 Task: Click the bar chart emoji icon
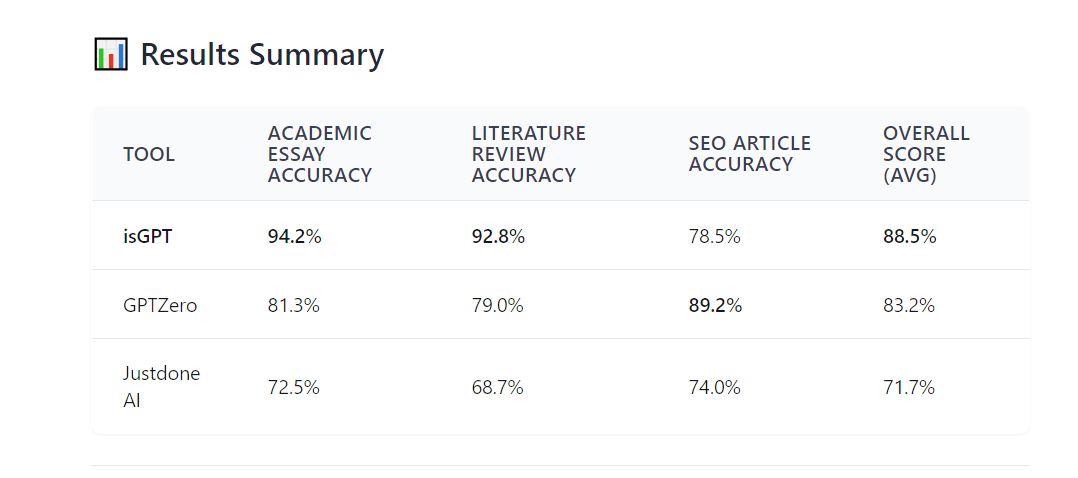[x=110, y=54]
